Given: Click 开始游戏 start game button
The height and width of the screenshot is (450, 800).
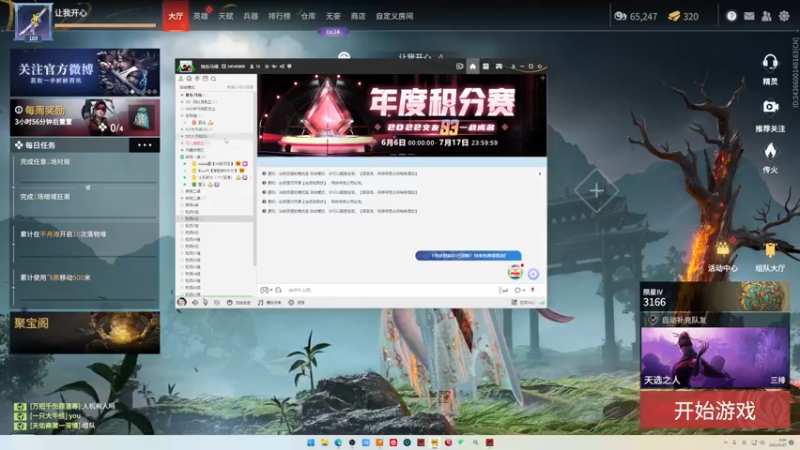Looking at the screenshot, I should [x=715, y=411].
